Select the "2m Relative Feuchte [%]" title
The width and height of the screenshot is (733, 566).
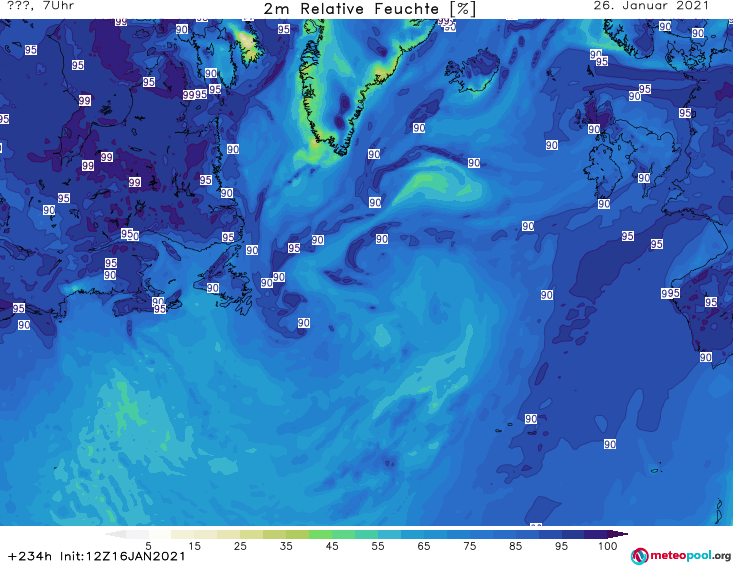369,9
